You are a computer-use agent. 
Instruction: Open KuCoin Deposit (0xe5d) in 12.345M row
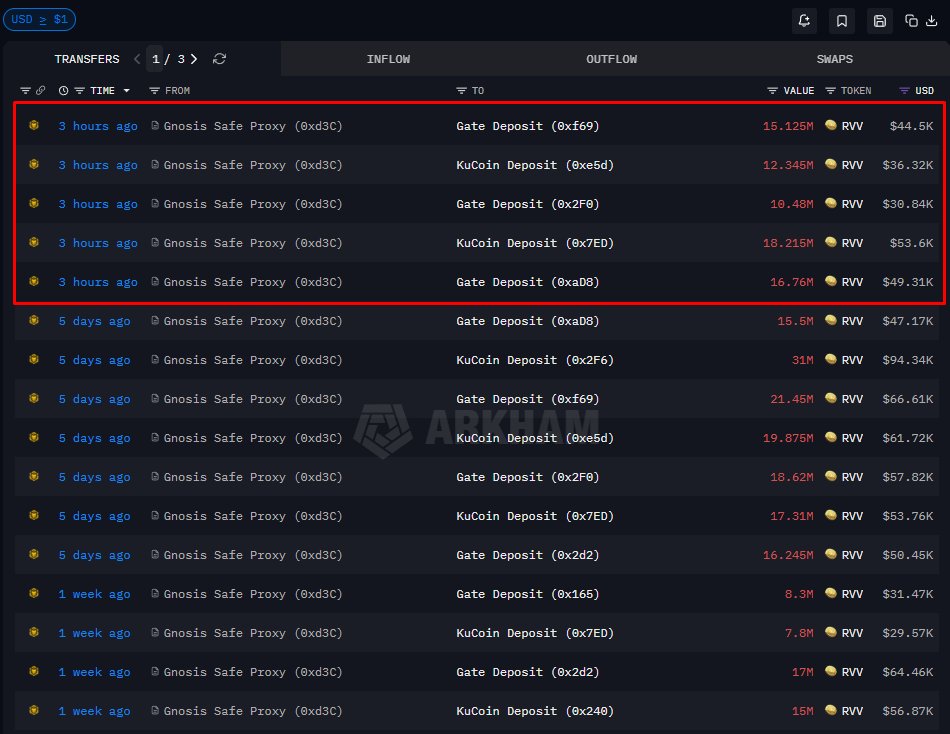535,165
